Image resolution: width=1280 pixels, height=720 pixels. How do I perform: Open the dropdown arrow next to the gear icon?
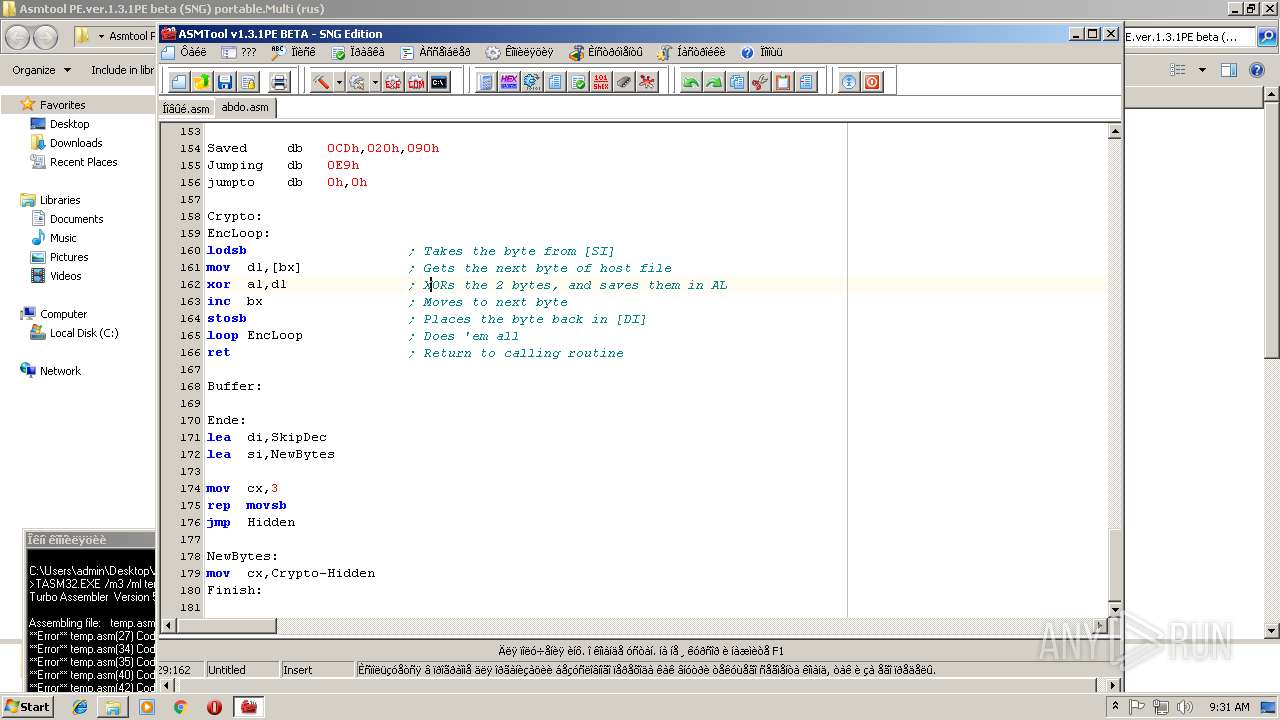pos(375,82)
